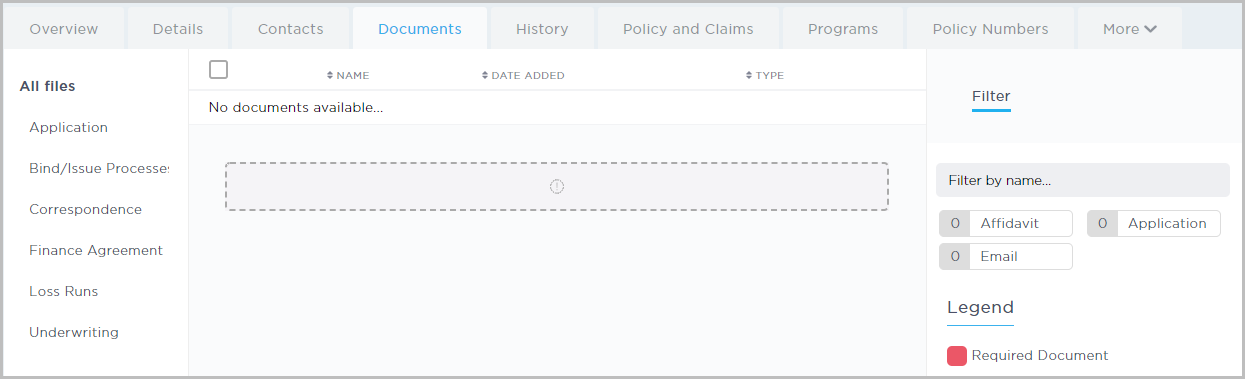Expand the More tab dropdown

coord(1130,29)
